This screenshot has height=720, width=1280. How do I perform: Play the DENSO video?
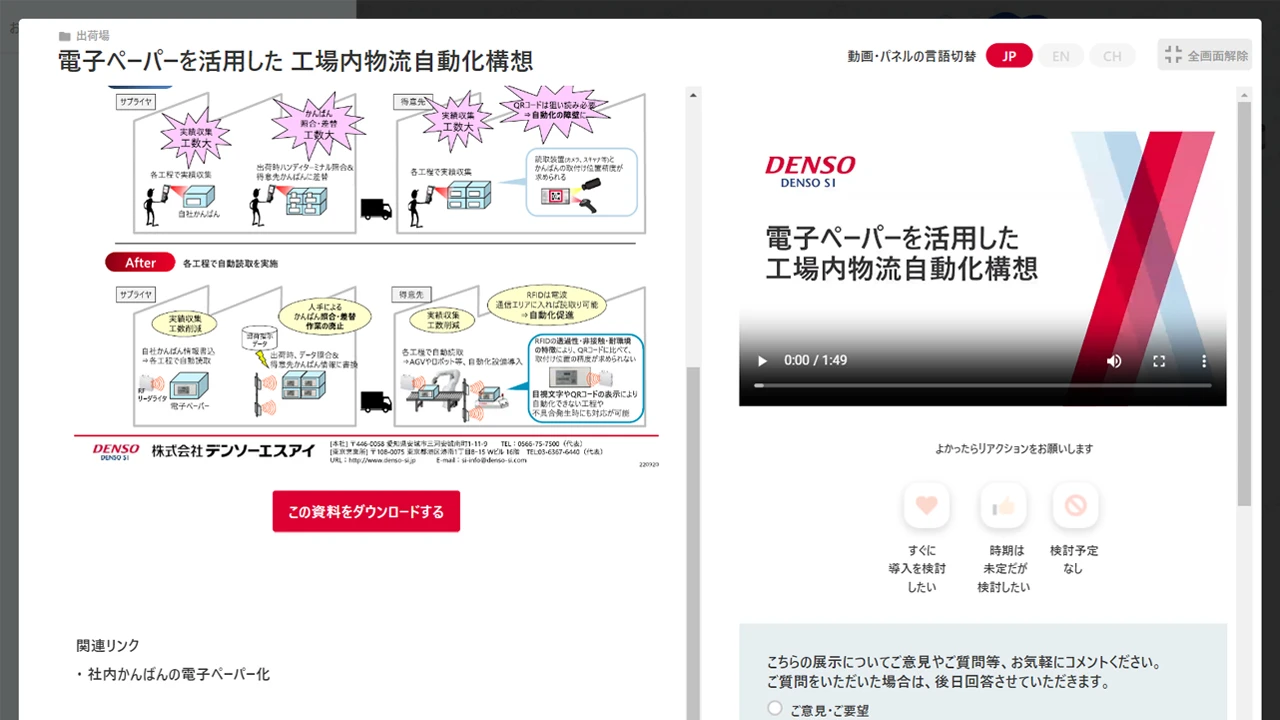click(x=762, y=361)
